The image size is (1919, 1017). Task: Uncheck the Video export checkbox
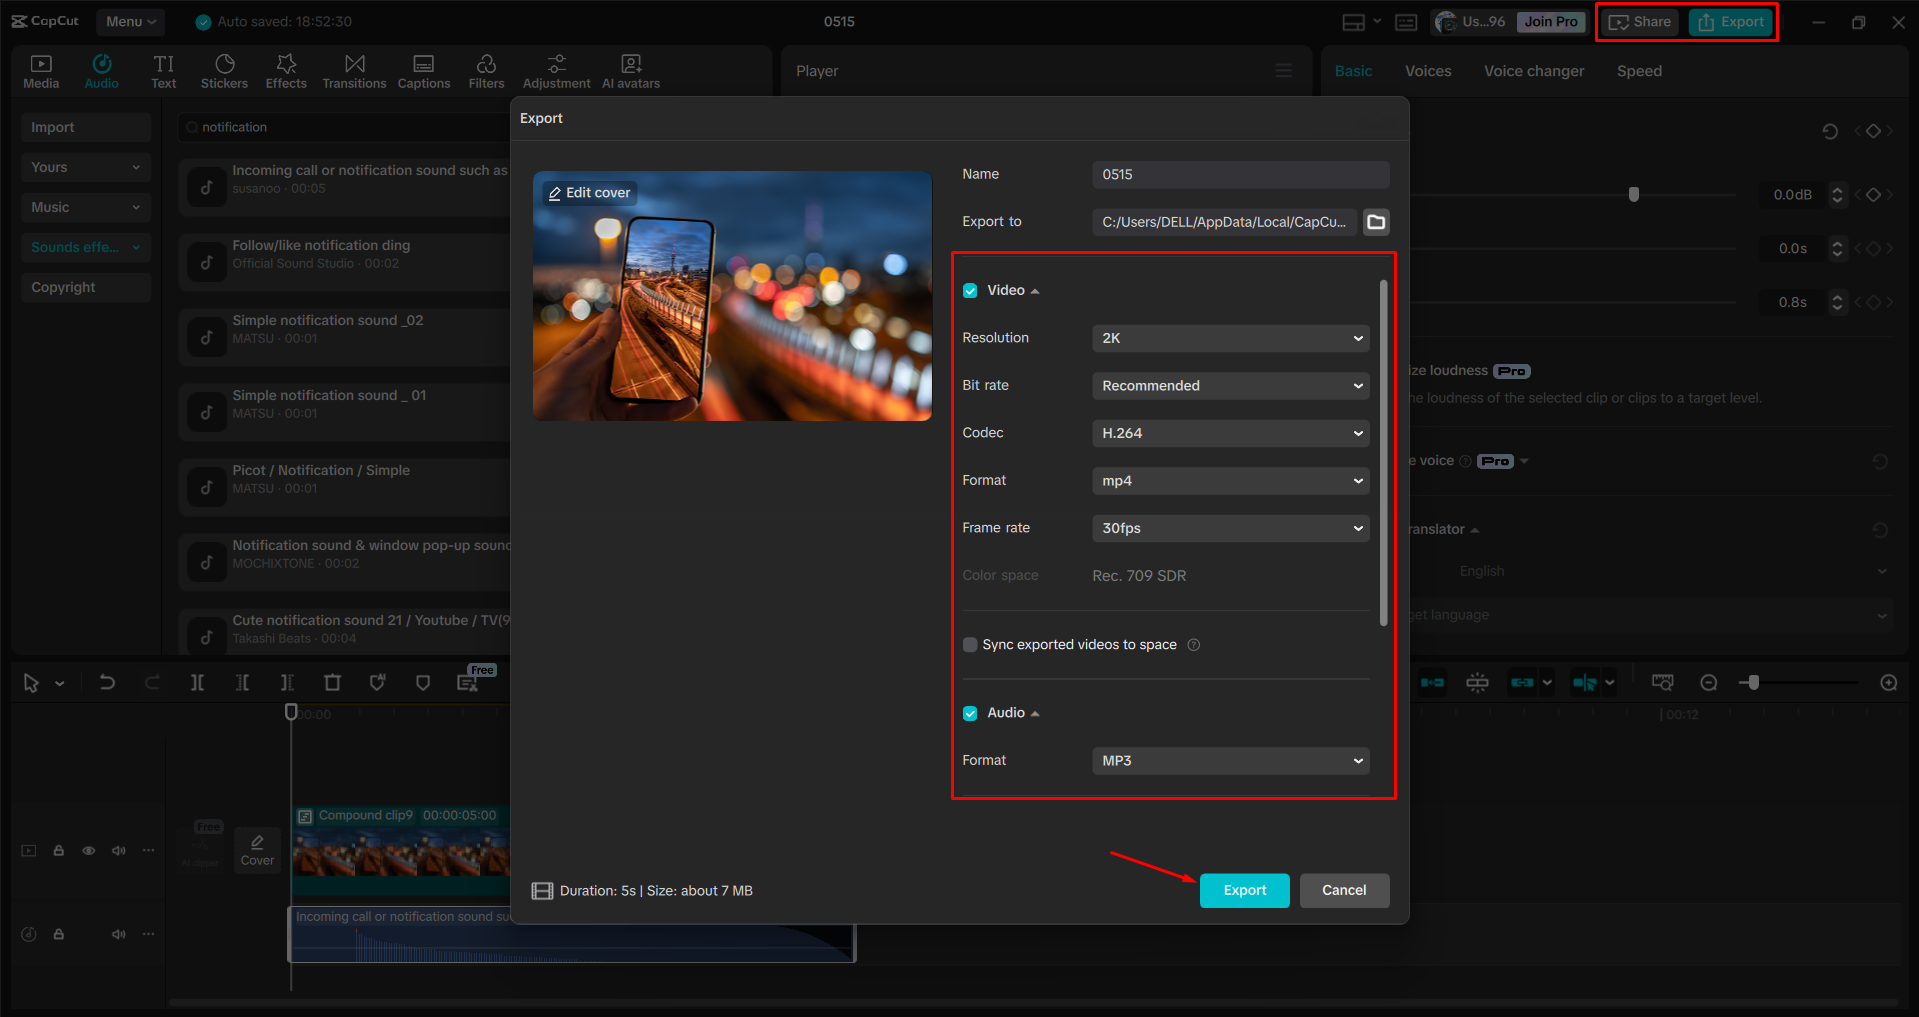(970, 290)
